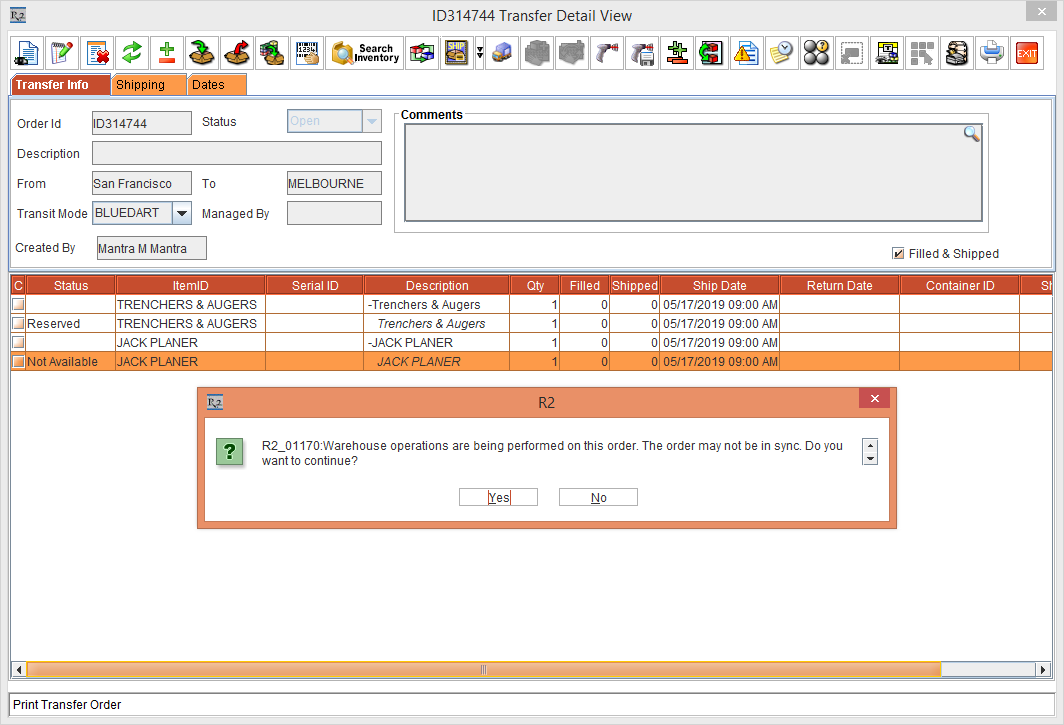Click No to cancel the warning
Screen dimensions: 1064x725
tap(597, 497)
